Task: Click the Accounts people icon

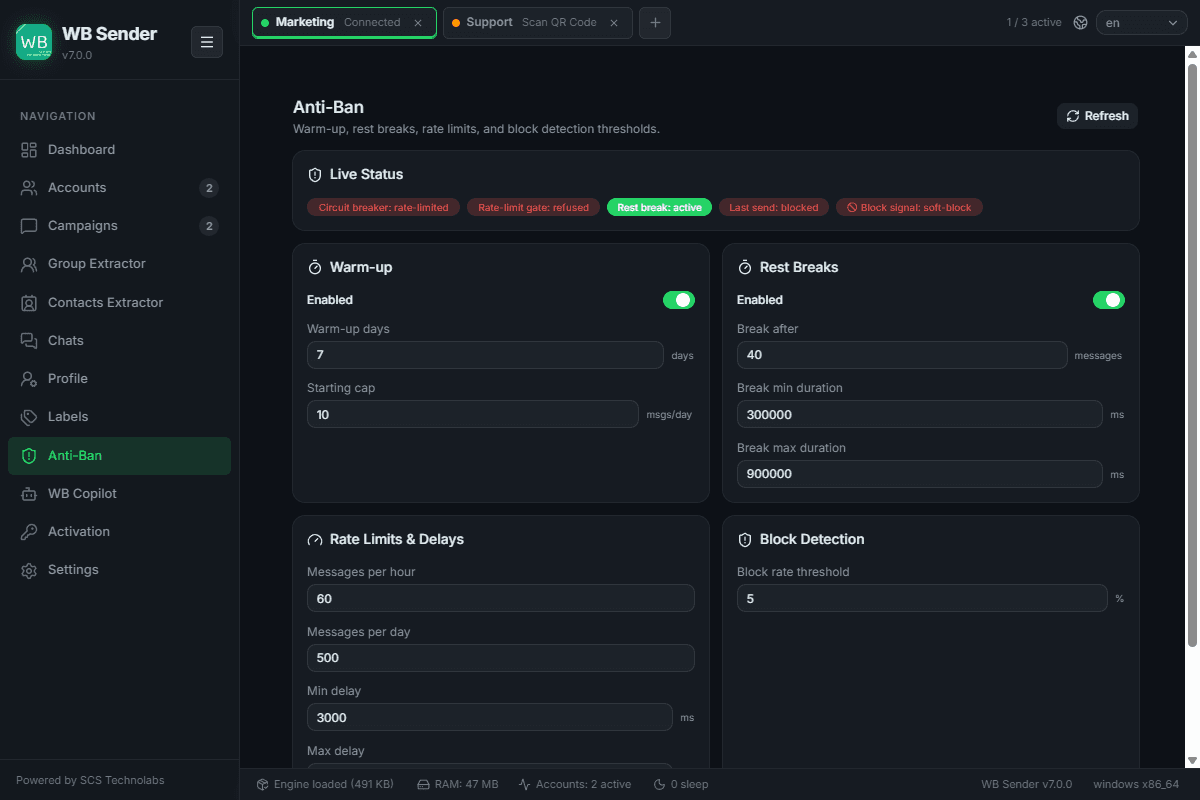Action: (x=29, y=188)
